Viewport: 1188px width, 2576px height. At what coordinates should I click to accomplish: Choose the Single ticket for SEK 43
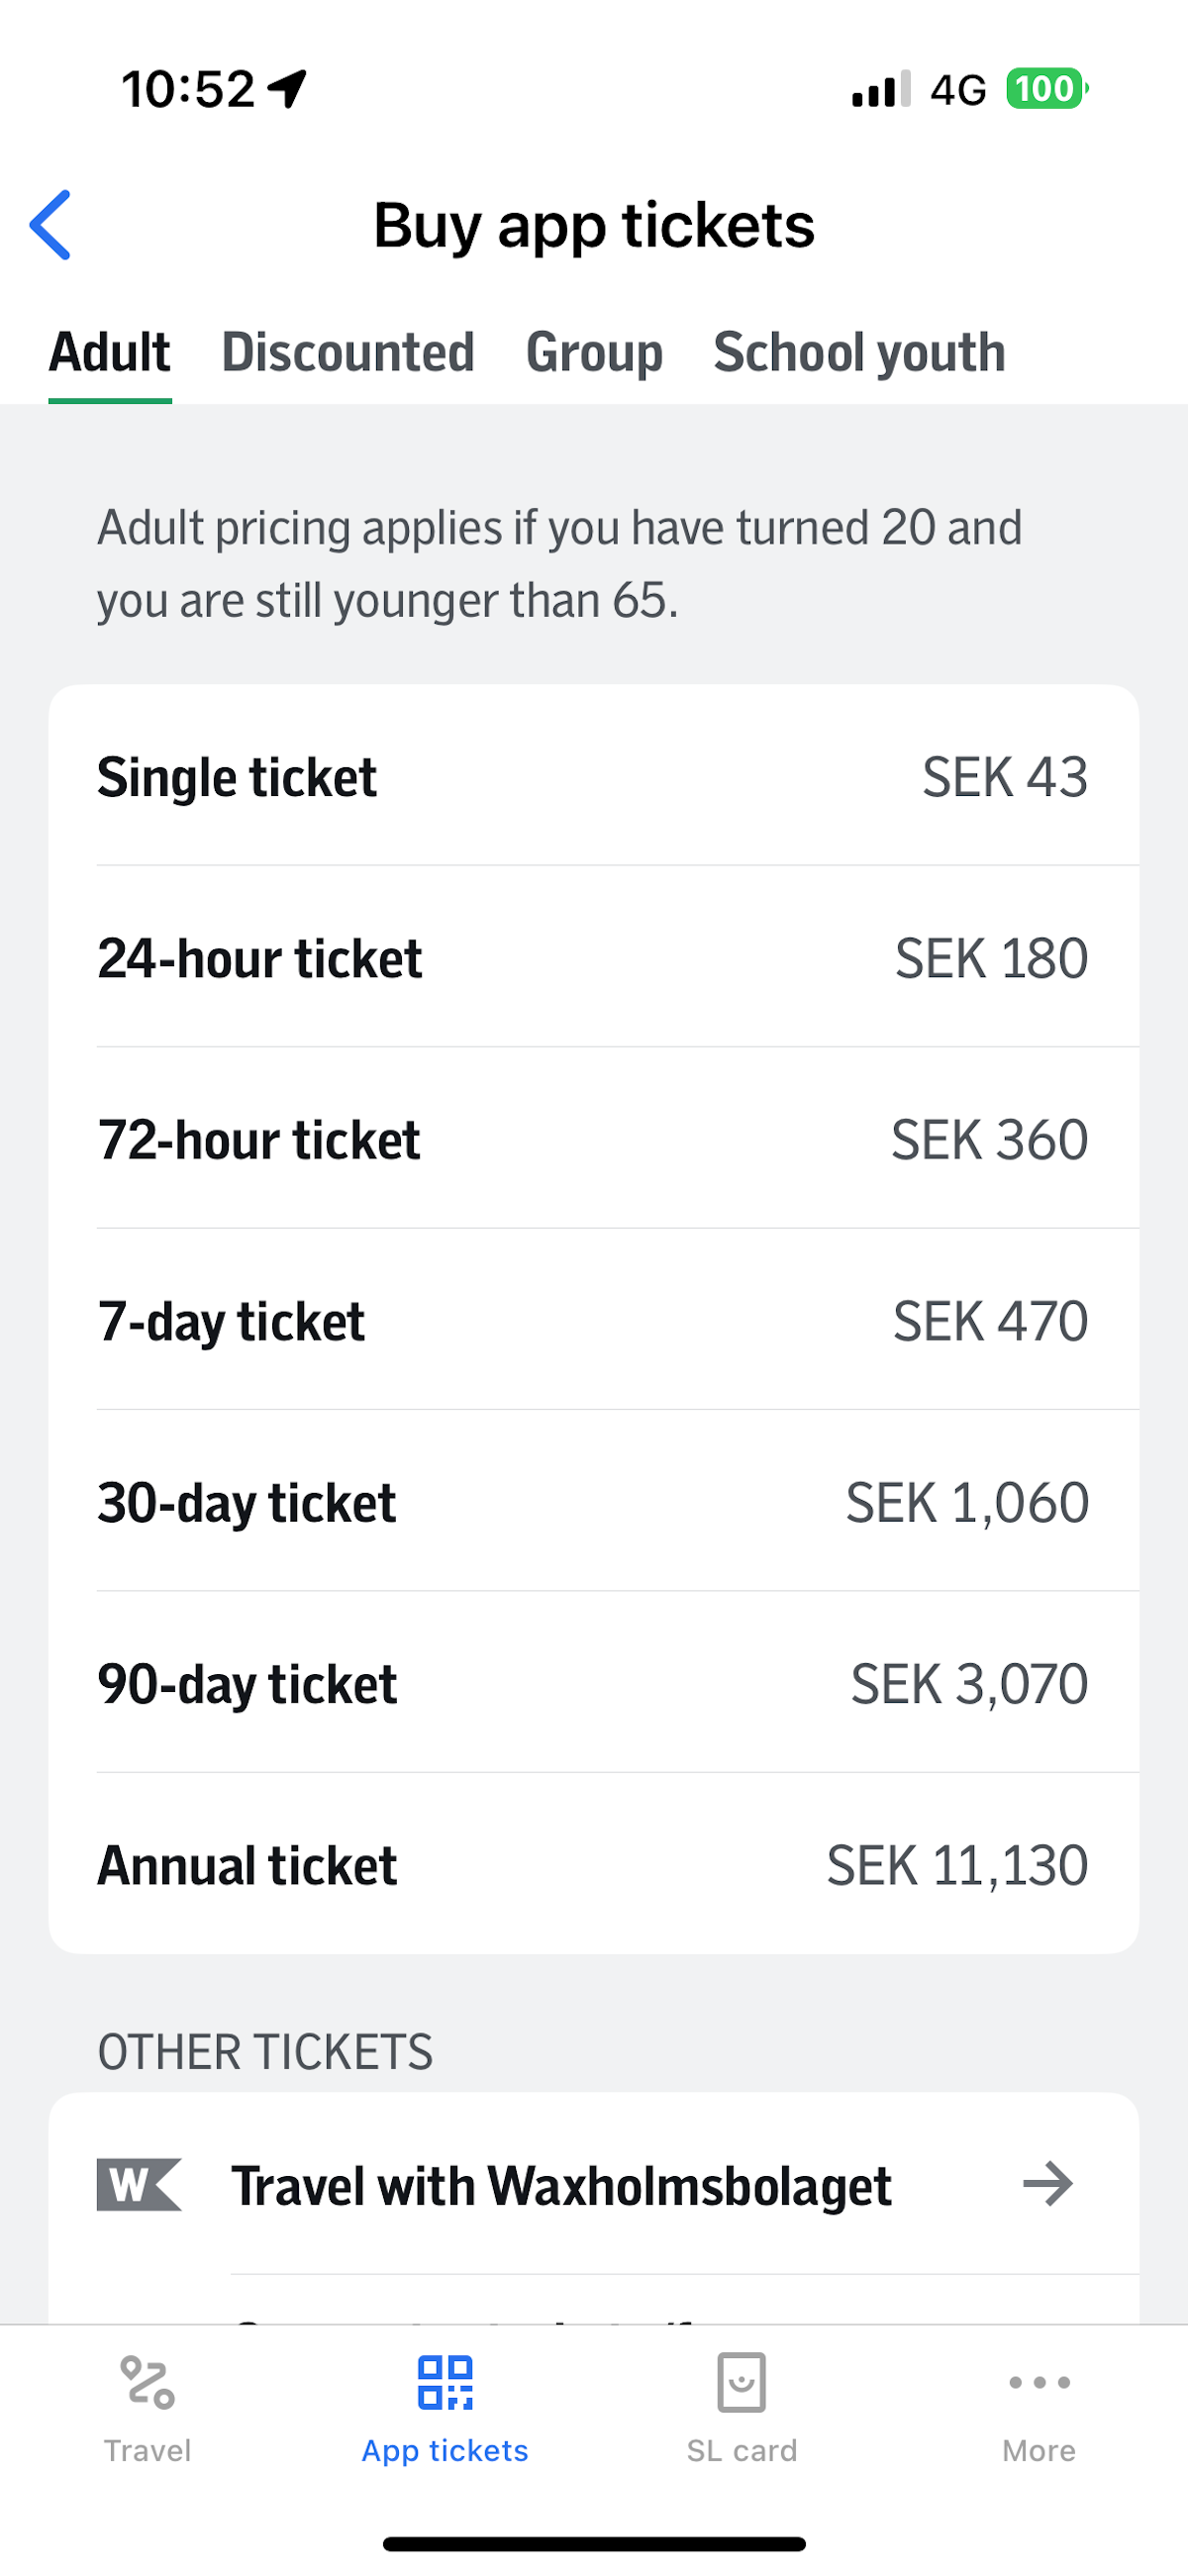point(593,777)
